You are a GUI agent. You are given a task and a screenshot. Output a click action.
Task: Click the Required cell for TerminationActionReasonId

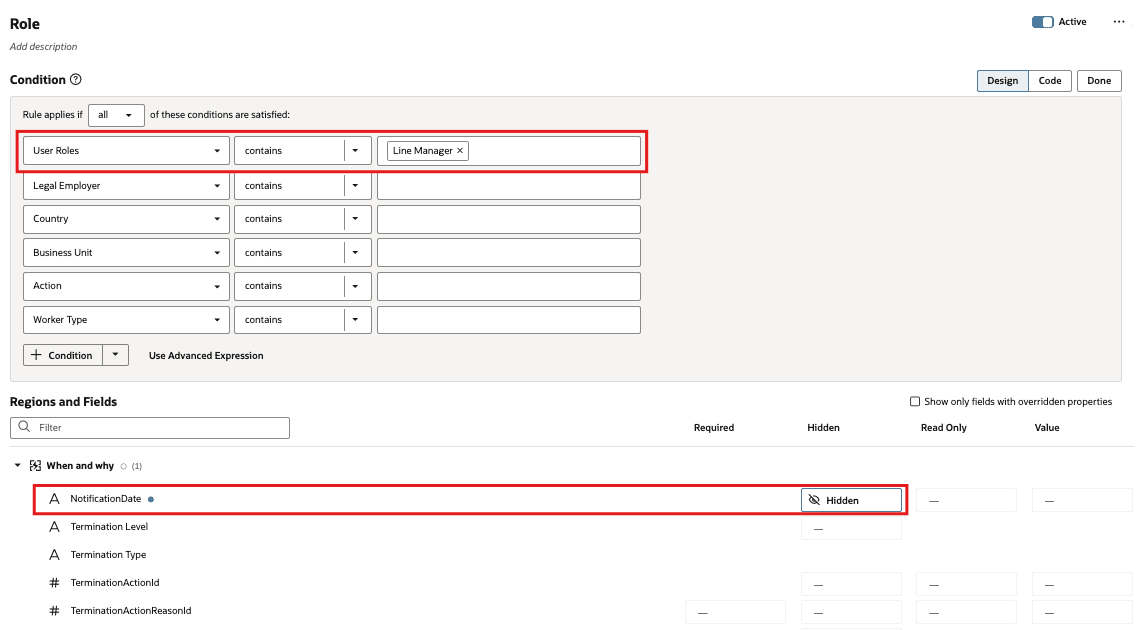pyautogui.click(x=735, y=612)
